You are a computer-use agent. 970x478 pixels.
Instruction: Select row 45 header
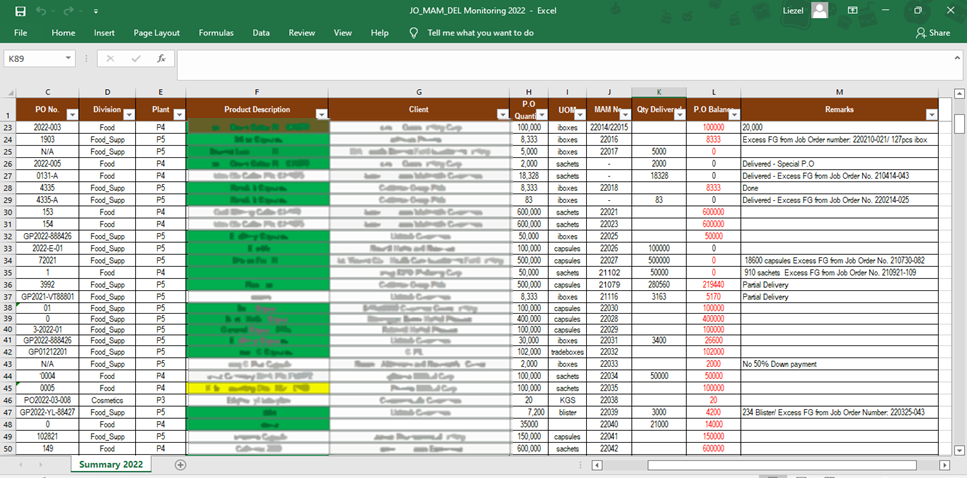pyautogui.click(x=8, y=388)
